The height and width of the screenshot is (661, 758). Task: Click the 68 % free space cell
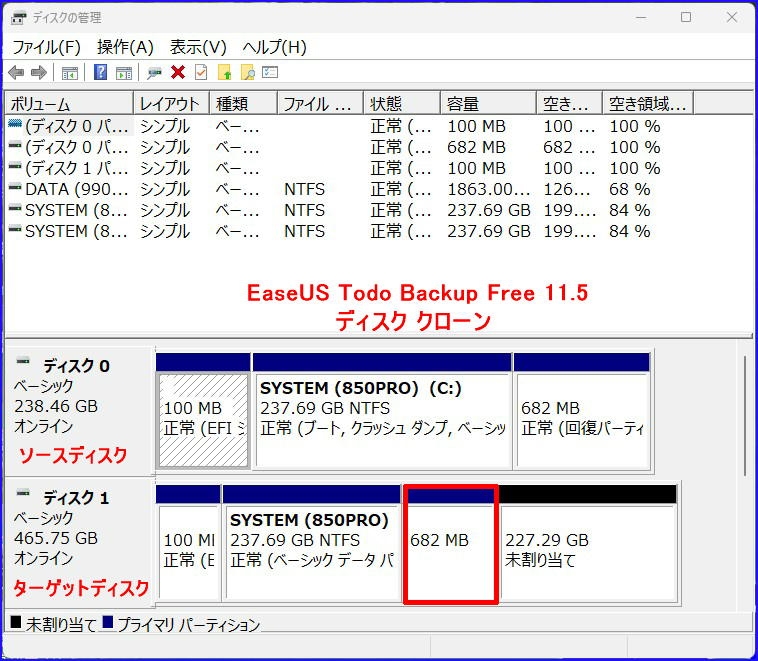click(629, 189)
